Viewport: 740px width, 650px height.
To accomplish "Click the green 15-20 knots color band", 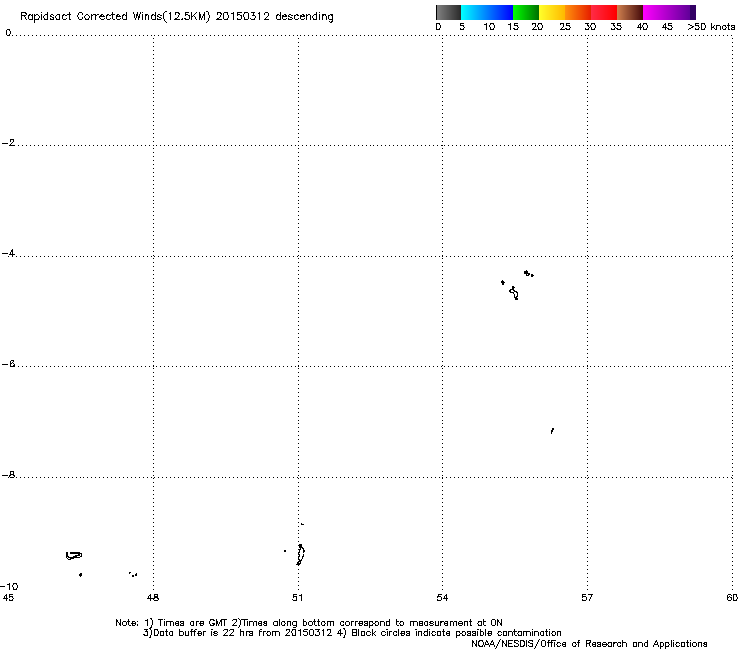I will pyautogui.click(x=526, y=12).
